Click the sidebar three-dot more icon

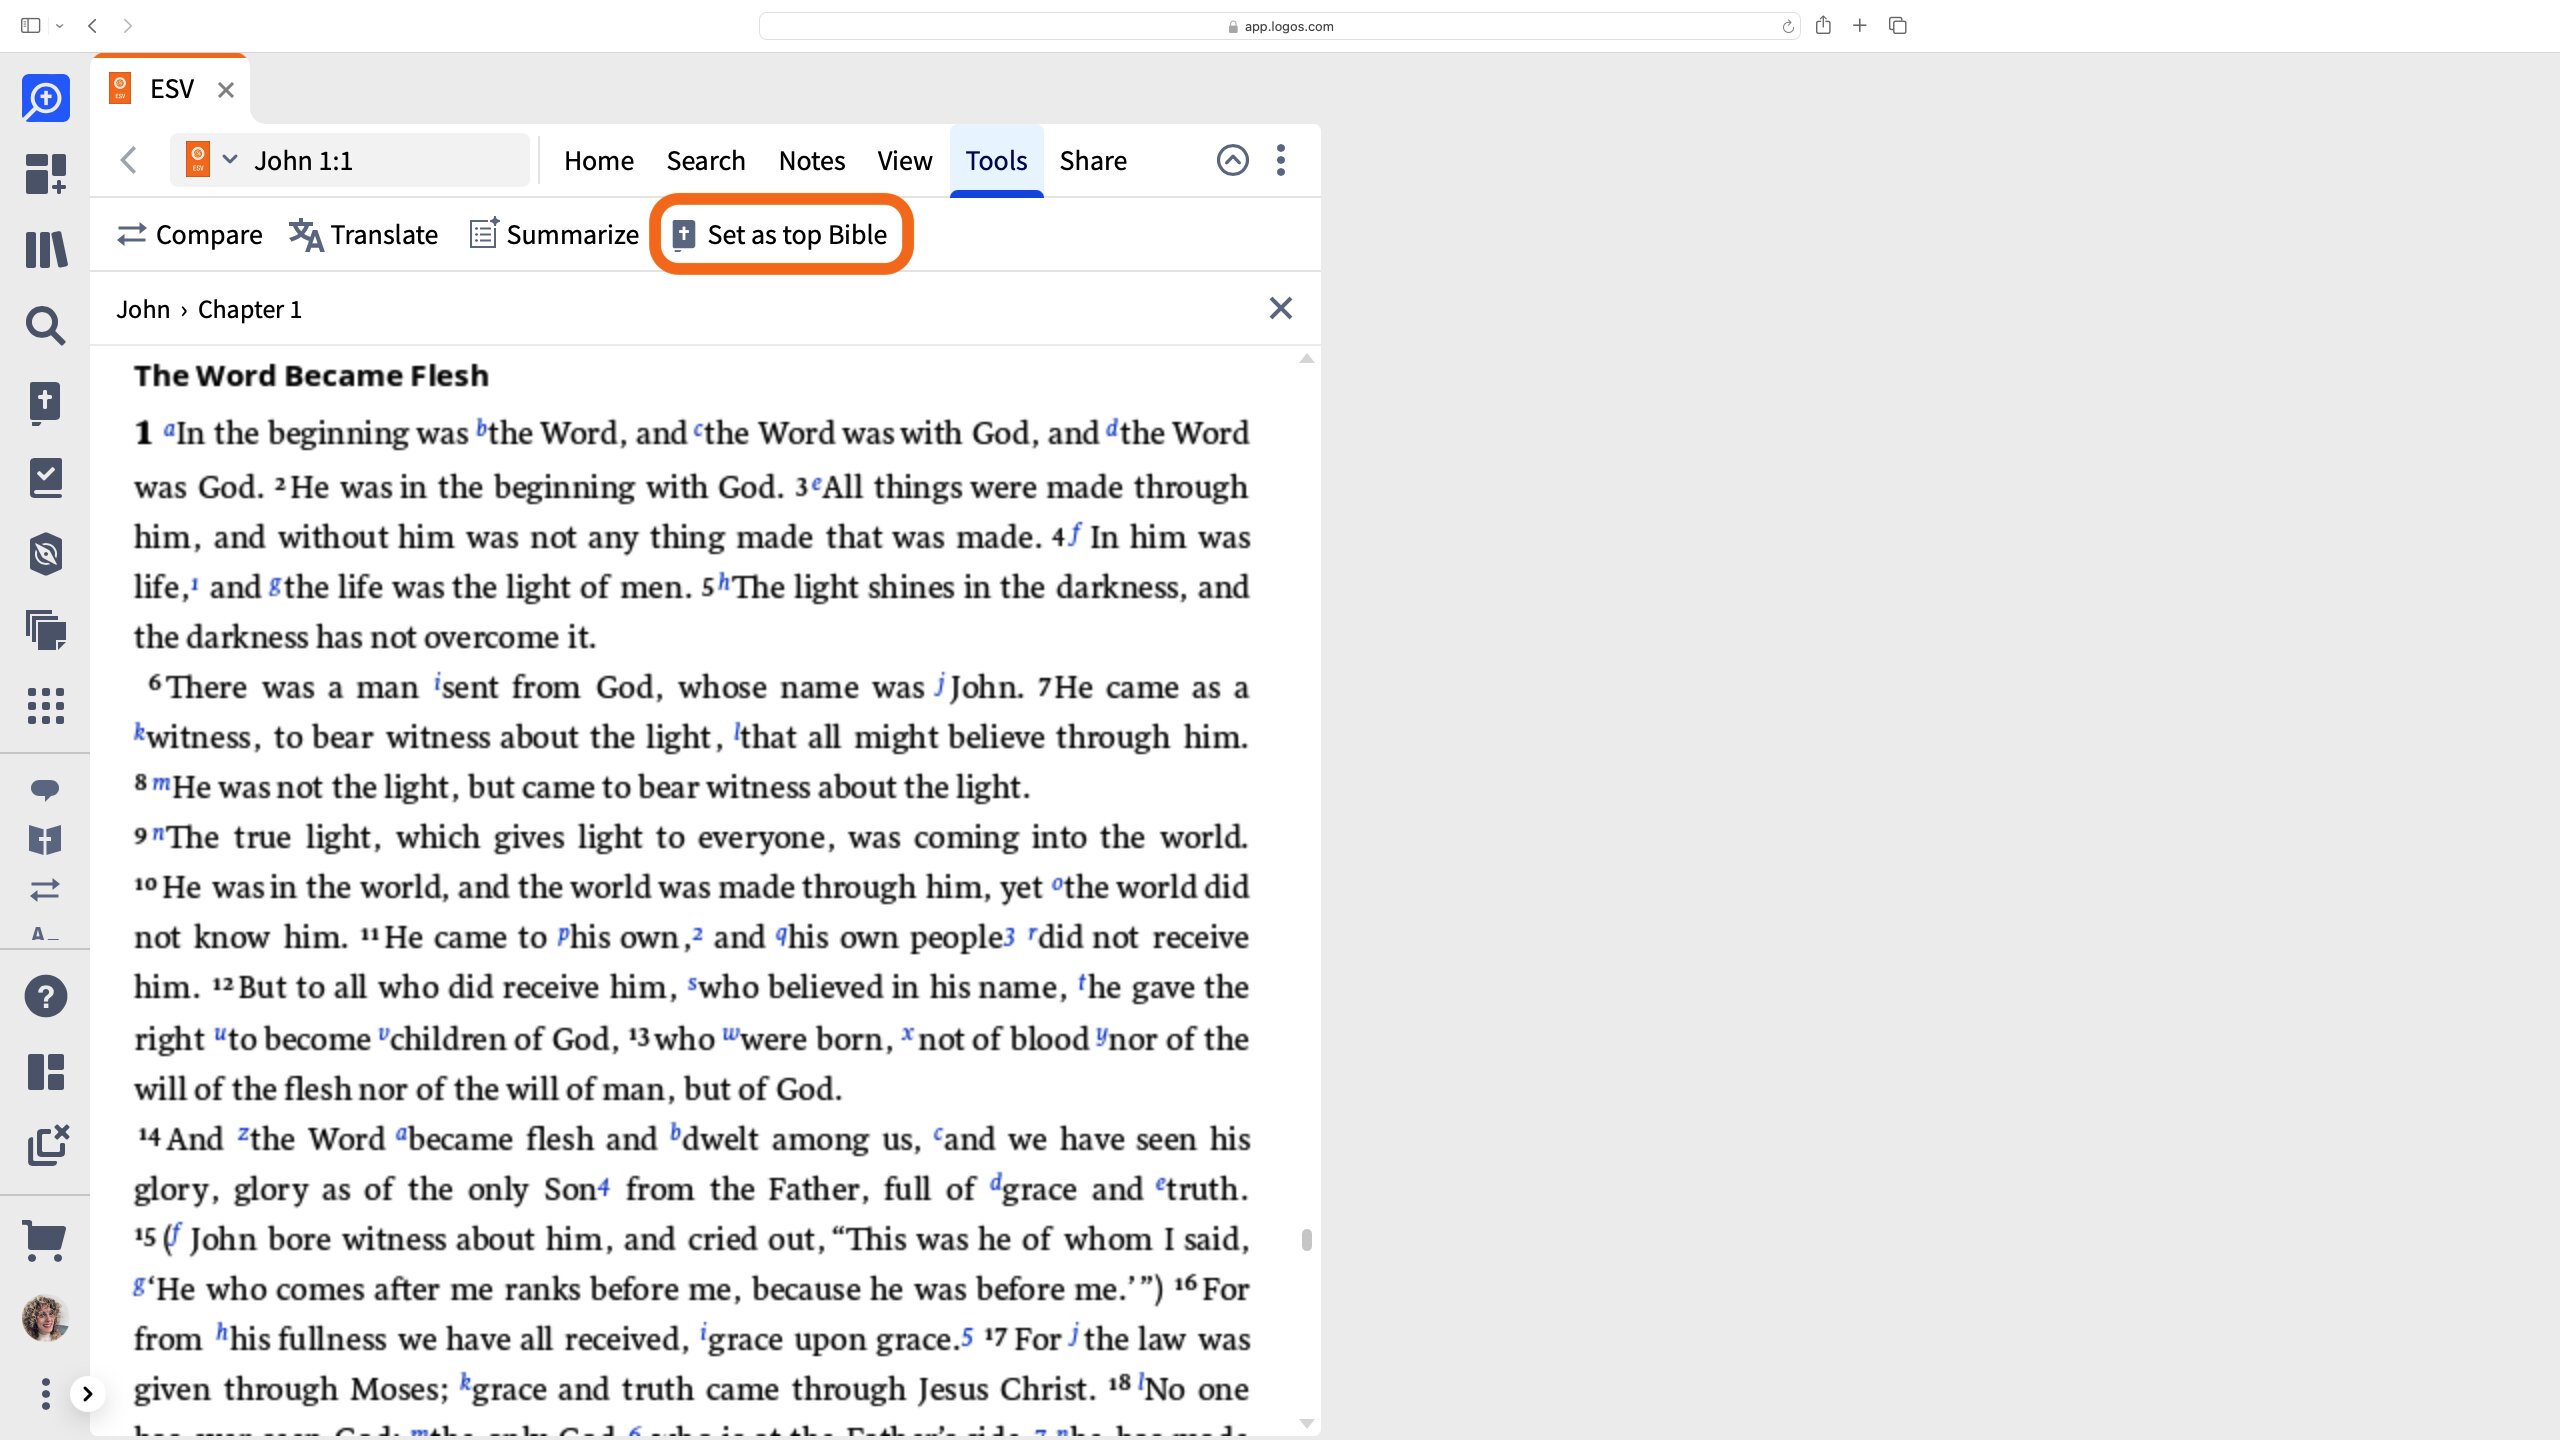(45, 1394)
